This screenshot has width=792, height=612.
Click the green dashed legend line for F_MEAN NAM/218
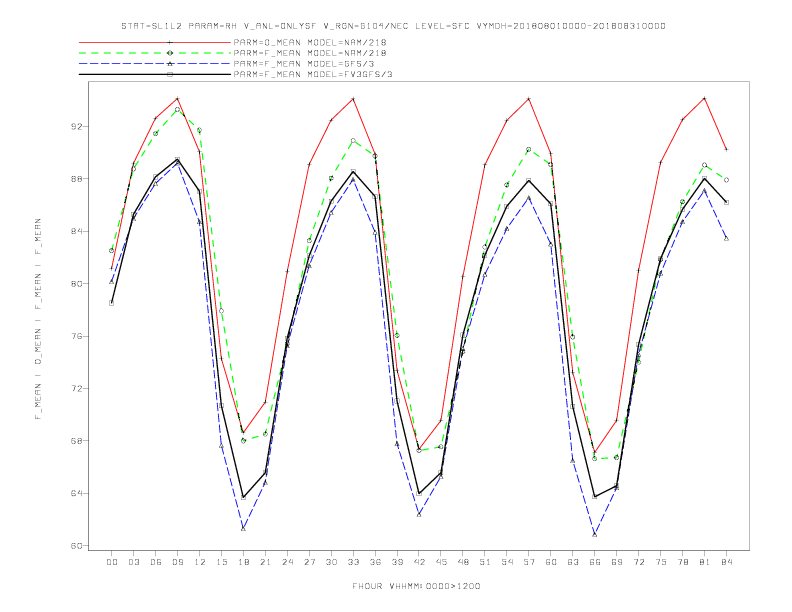click(155, 53)
